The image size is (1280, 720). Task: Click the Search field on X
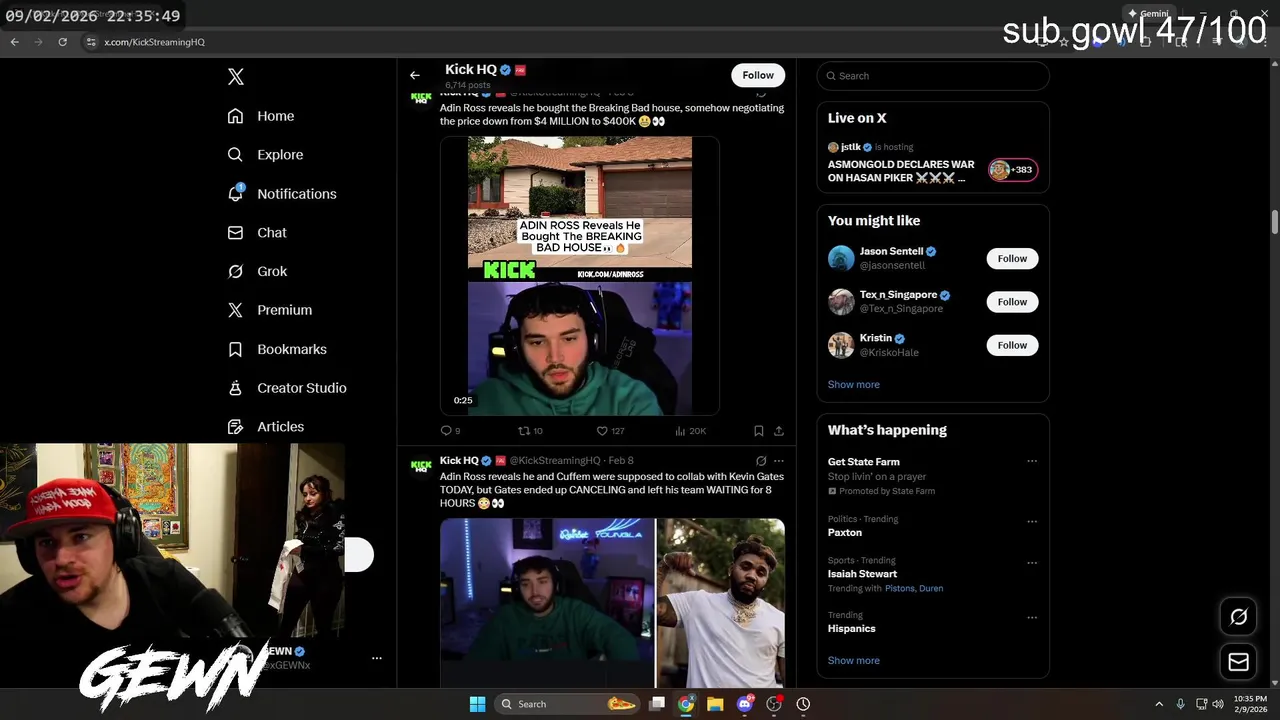(933, 76)
